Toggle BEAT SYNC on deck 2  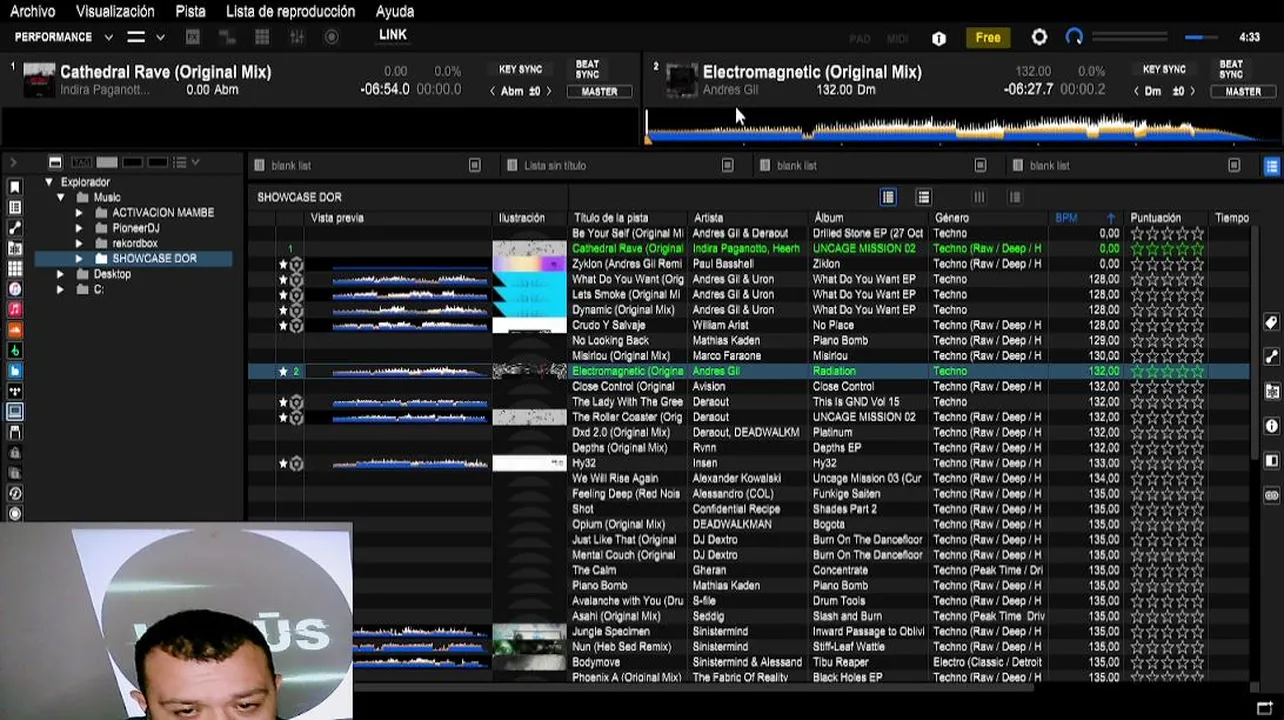[1231, 70]
